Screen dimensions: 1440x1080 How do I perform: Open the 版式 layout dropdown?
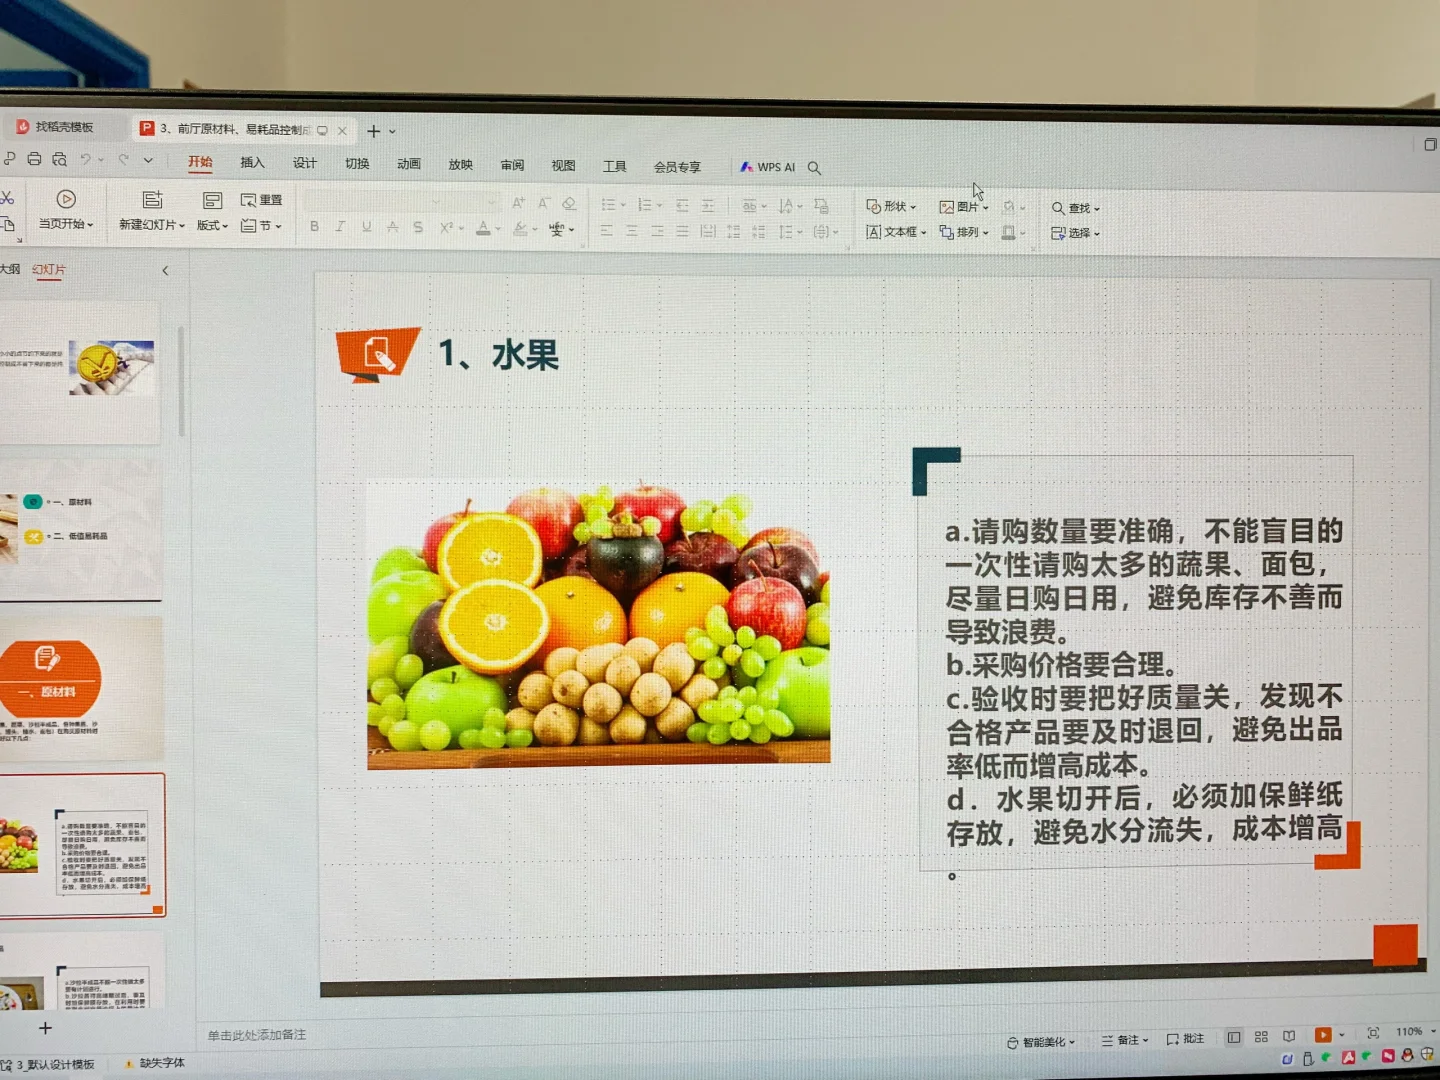pyautogui.click(x=210, y=226)
